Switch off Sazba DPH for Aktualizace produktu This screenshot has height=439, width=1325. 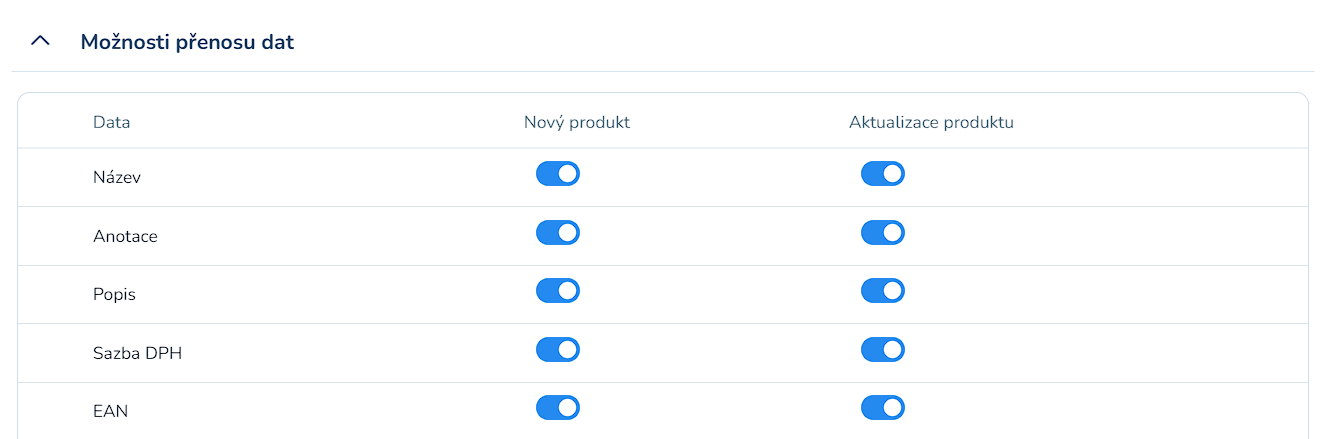tap(883, 350)
